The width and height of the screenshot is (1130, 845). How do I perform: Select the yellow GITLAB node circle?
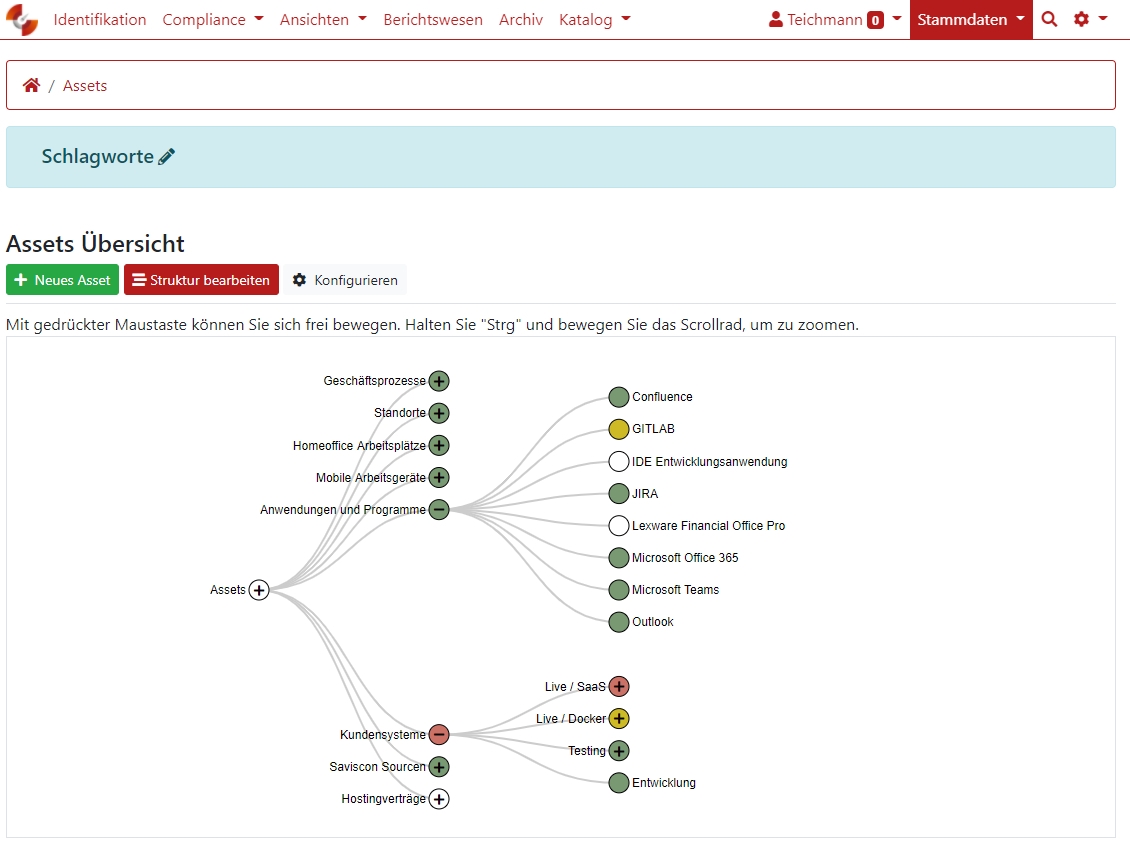point(619,429)
